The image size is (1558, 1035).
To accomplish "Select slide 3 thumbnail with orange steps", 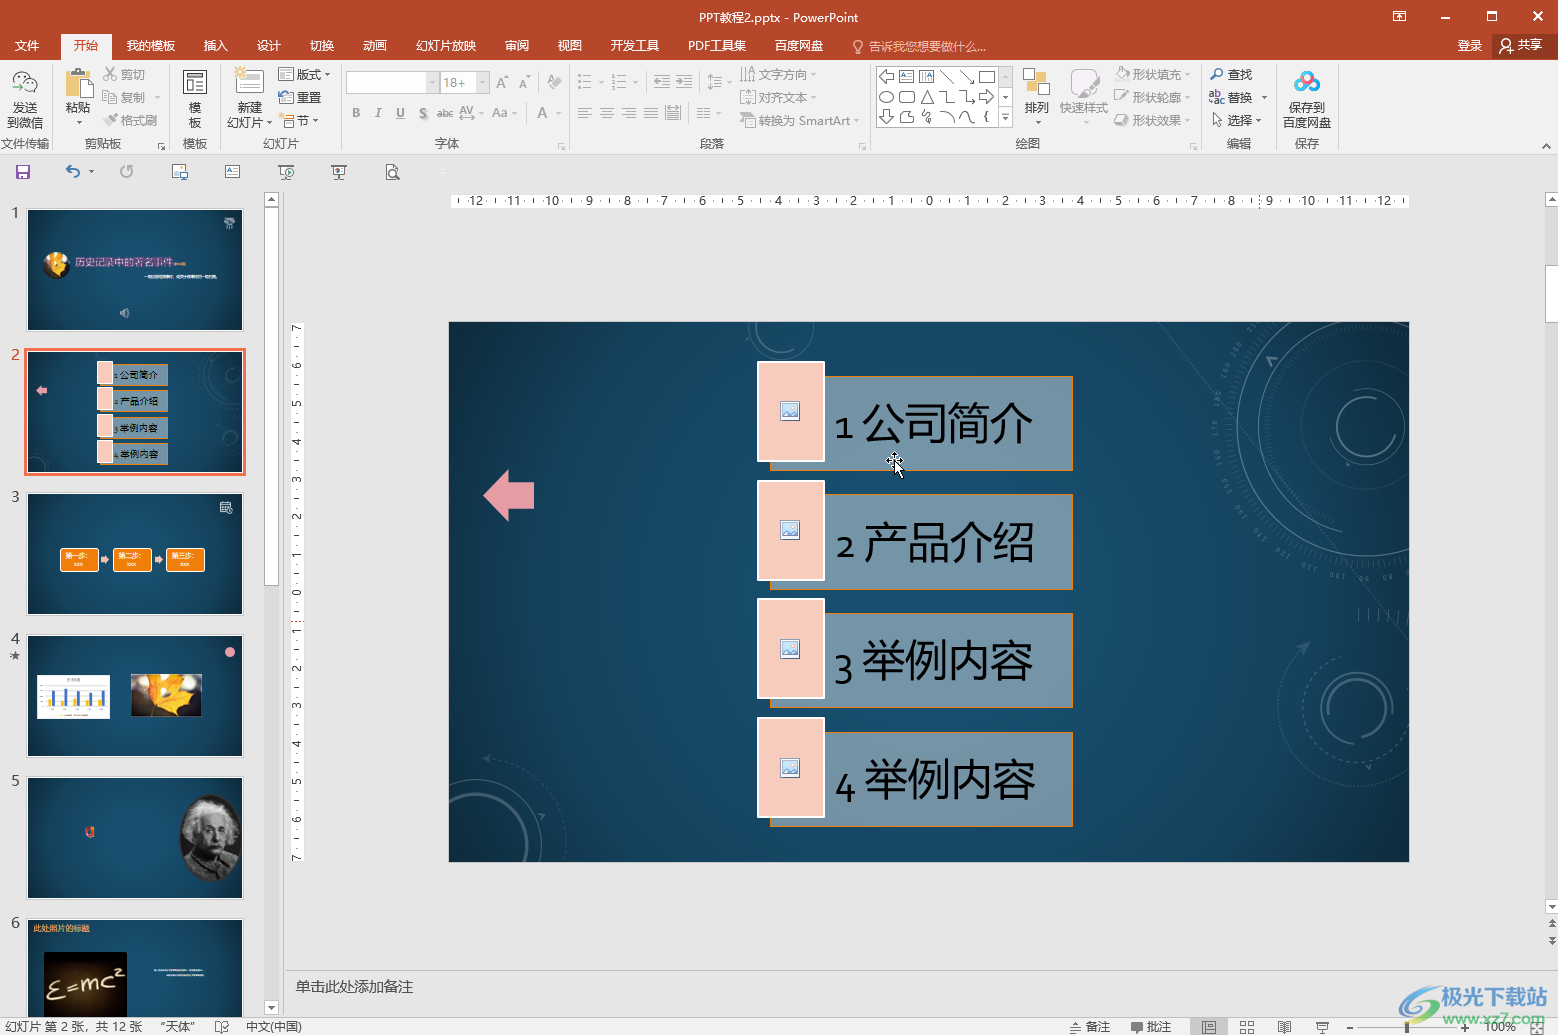I will point(135,554).
